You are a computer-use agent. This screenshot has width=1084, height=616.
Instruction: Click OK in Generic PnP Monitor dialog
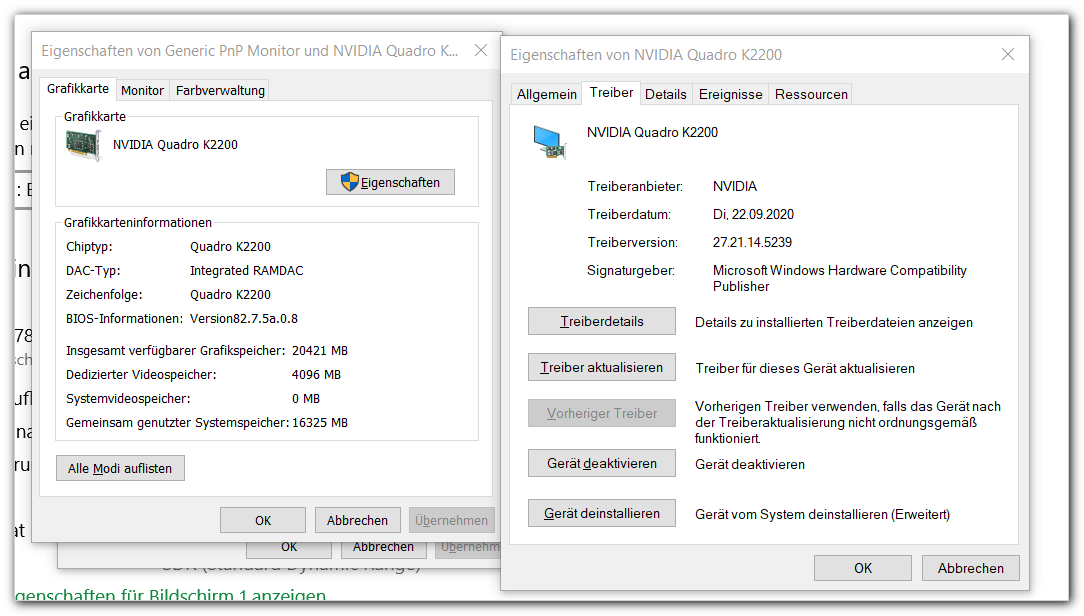coord(263,521)
